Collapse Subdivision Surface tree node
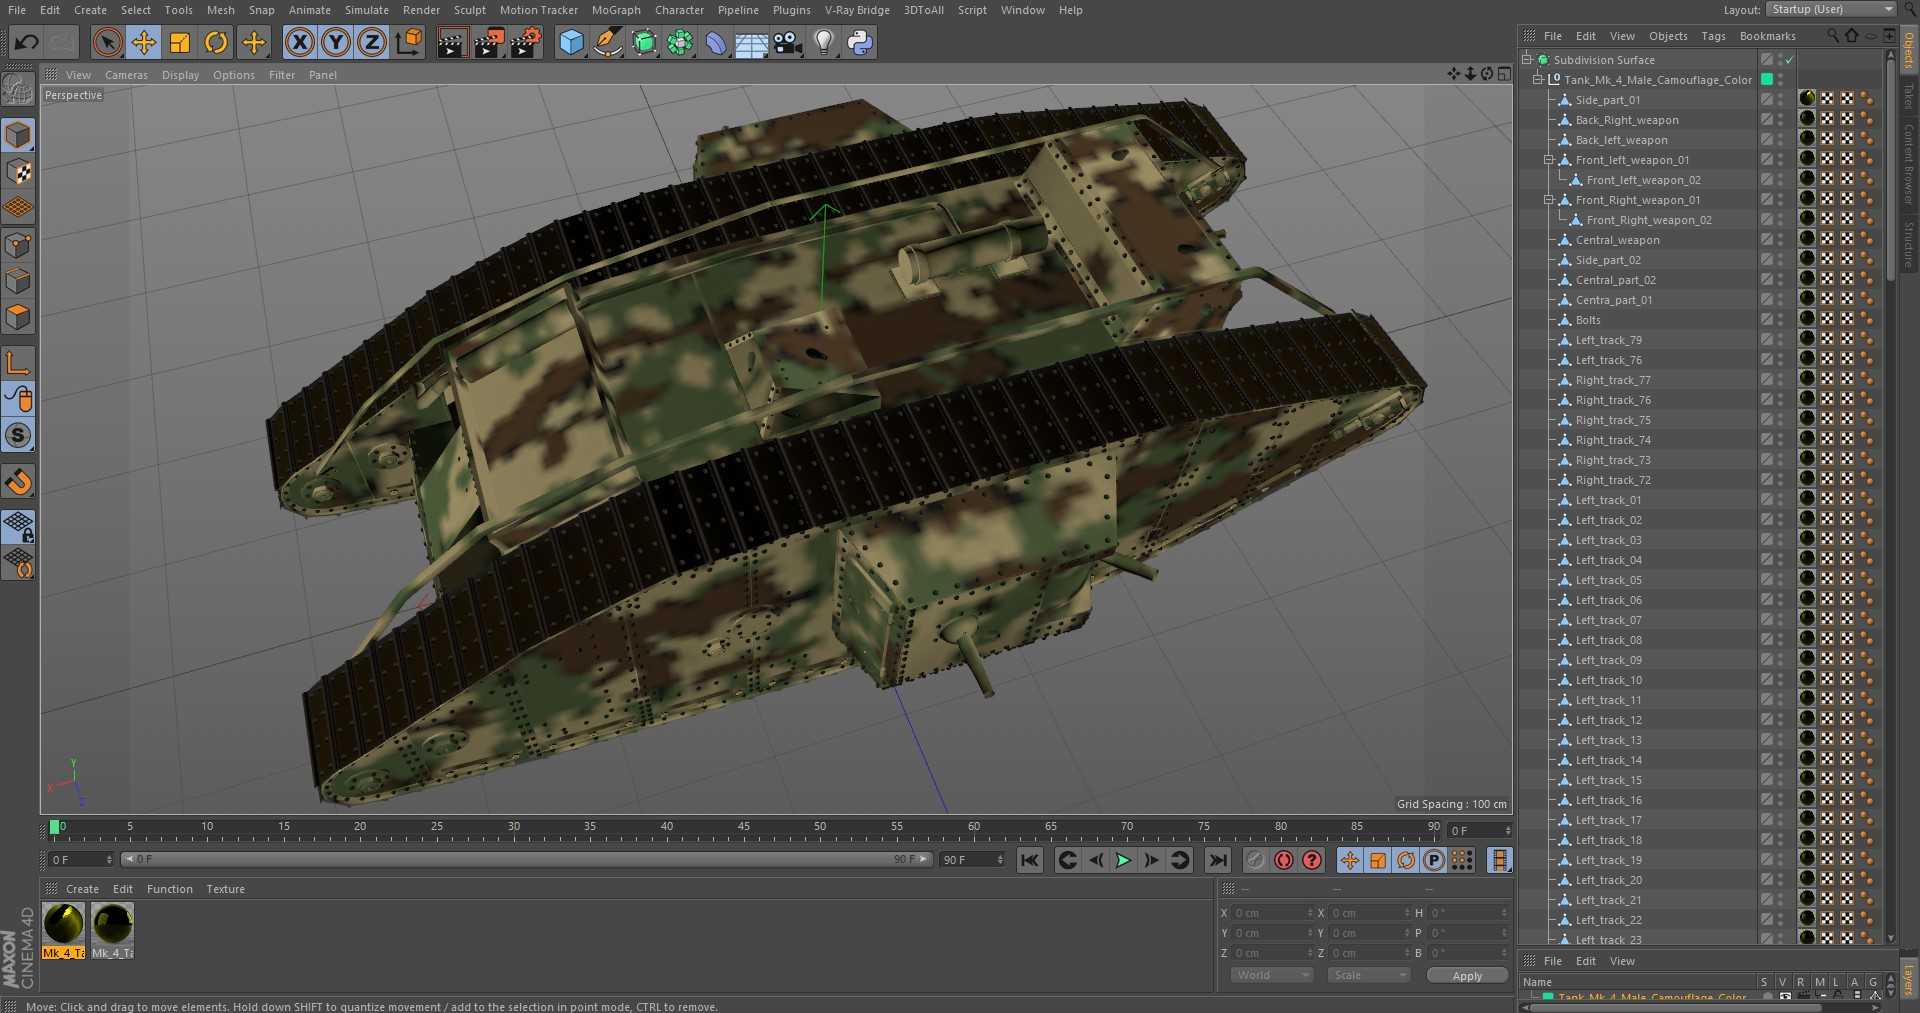Screen dimensions: 1920x1013 click(1527, 60)
